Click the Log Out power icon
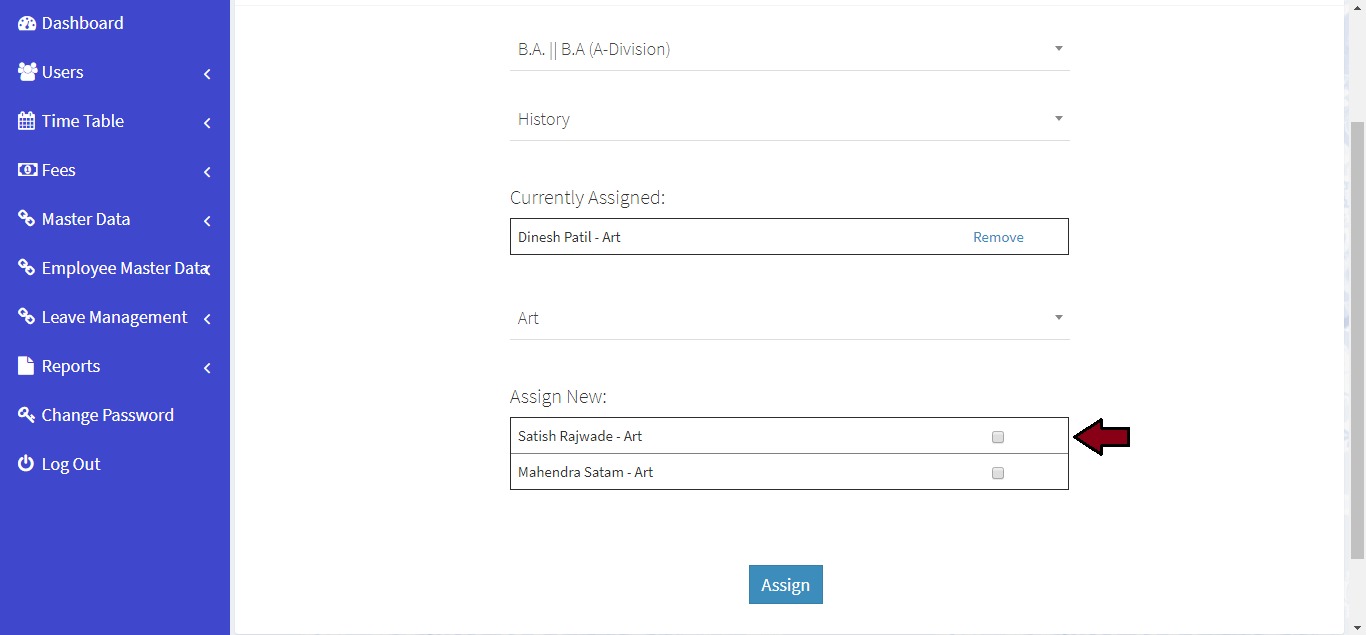 pos(27,464)
